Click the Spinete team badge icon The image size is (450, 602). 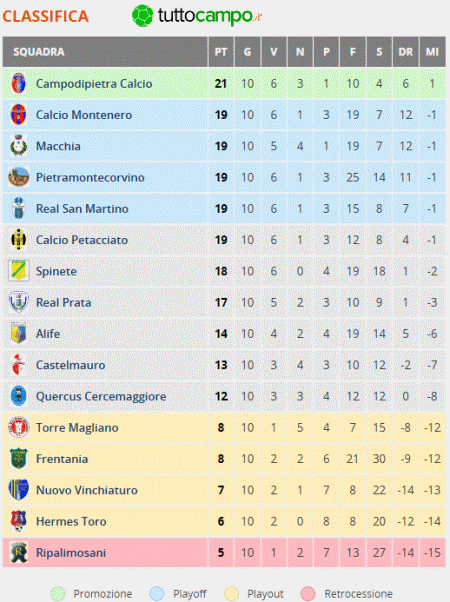[18, 271]
